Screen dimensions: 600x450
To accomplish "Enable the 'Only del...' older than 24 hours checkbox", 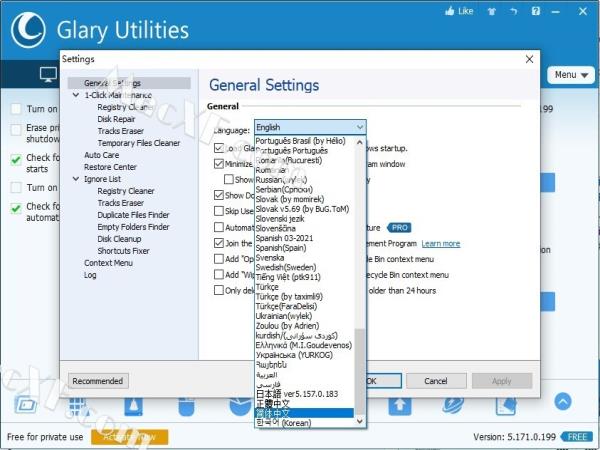I will coord(219,290).
